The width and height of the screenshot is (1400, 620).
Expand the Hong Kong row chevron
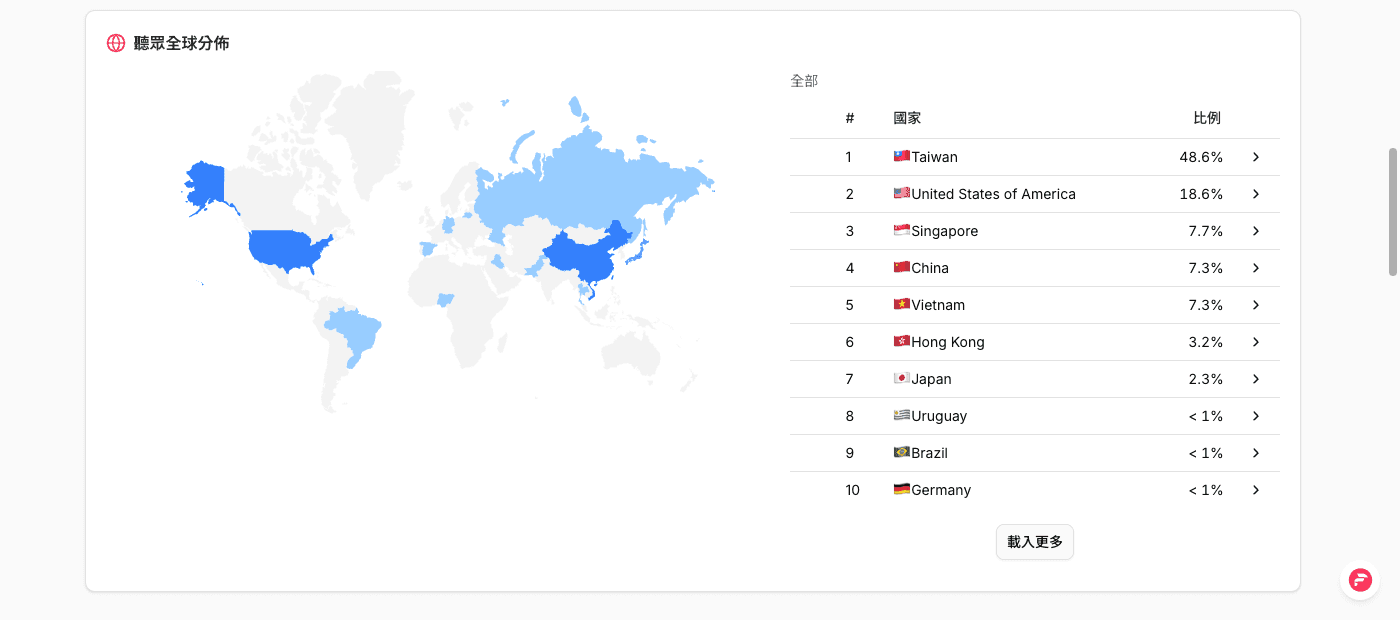1256,342
